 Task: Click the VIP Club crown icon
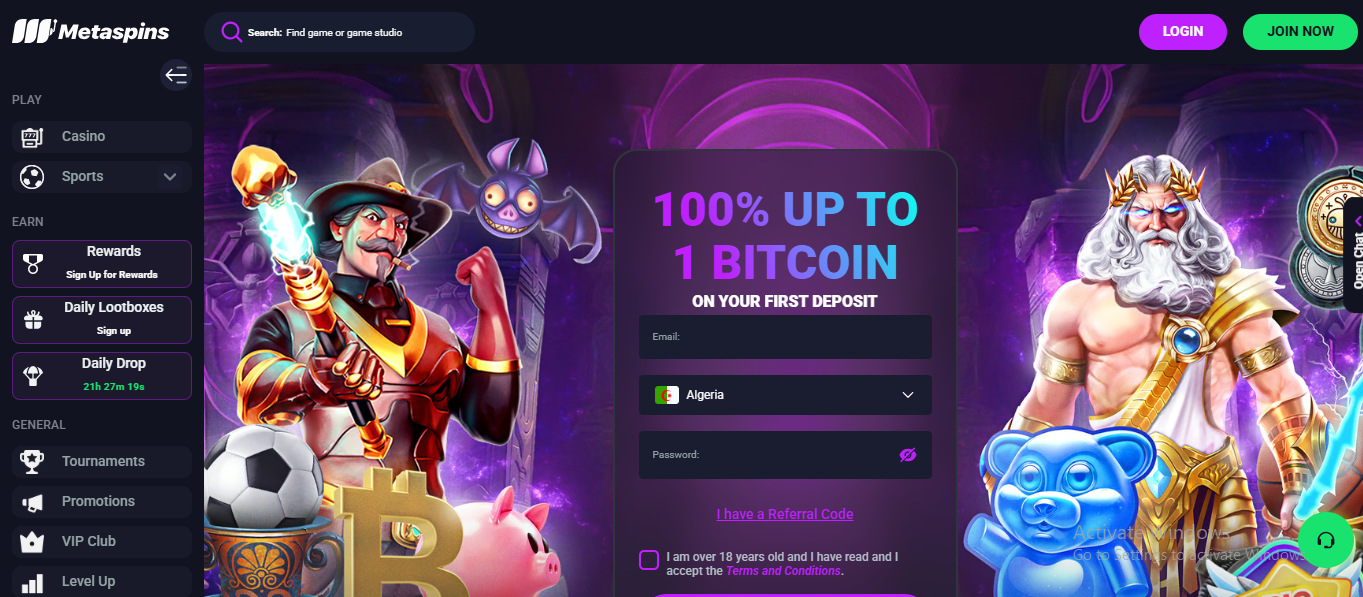[x=32, y=541]
